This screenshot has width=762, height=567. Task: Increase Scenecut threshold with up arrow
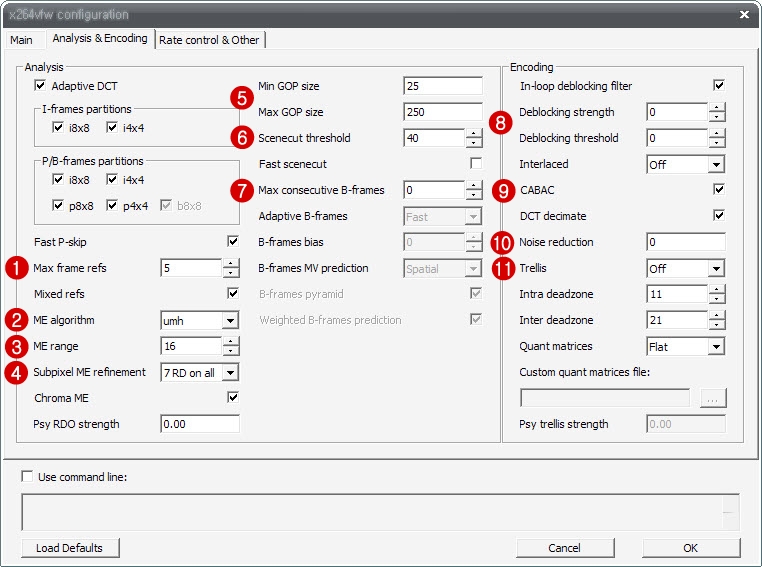coord(474,134)
